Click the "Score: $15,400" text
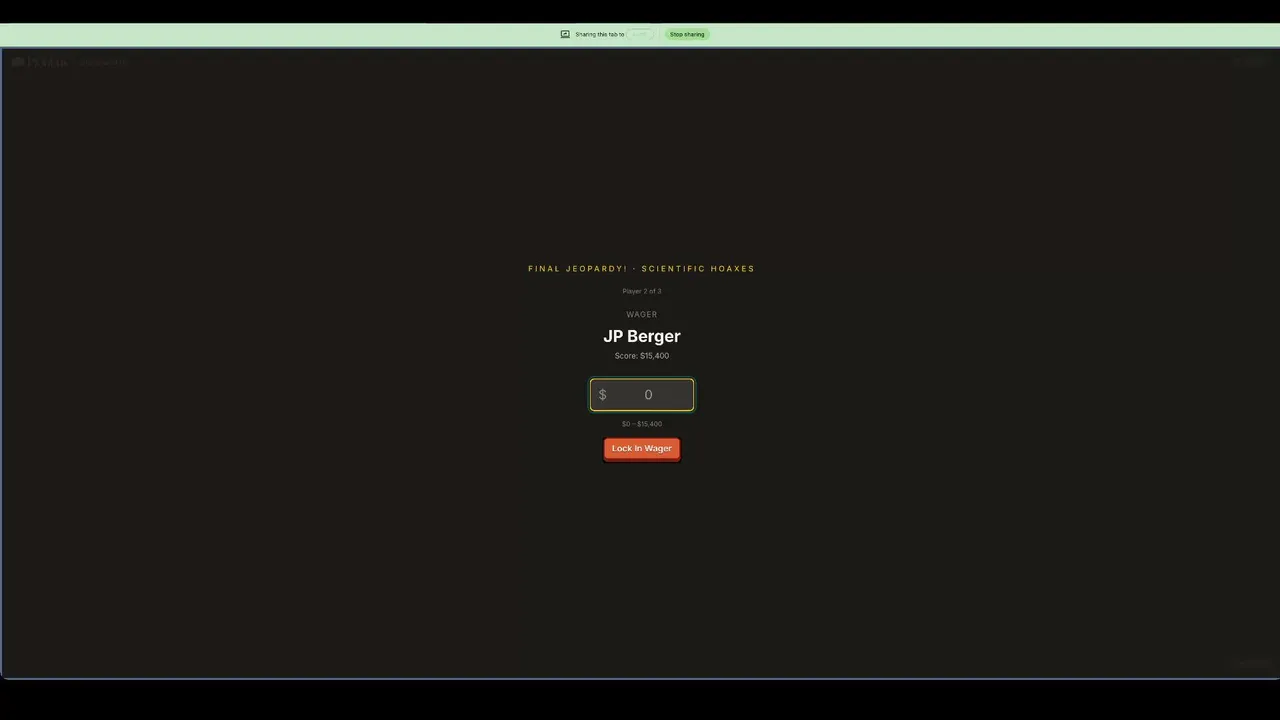 click(642, 356)
